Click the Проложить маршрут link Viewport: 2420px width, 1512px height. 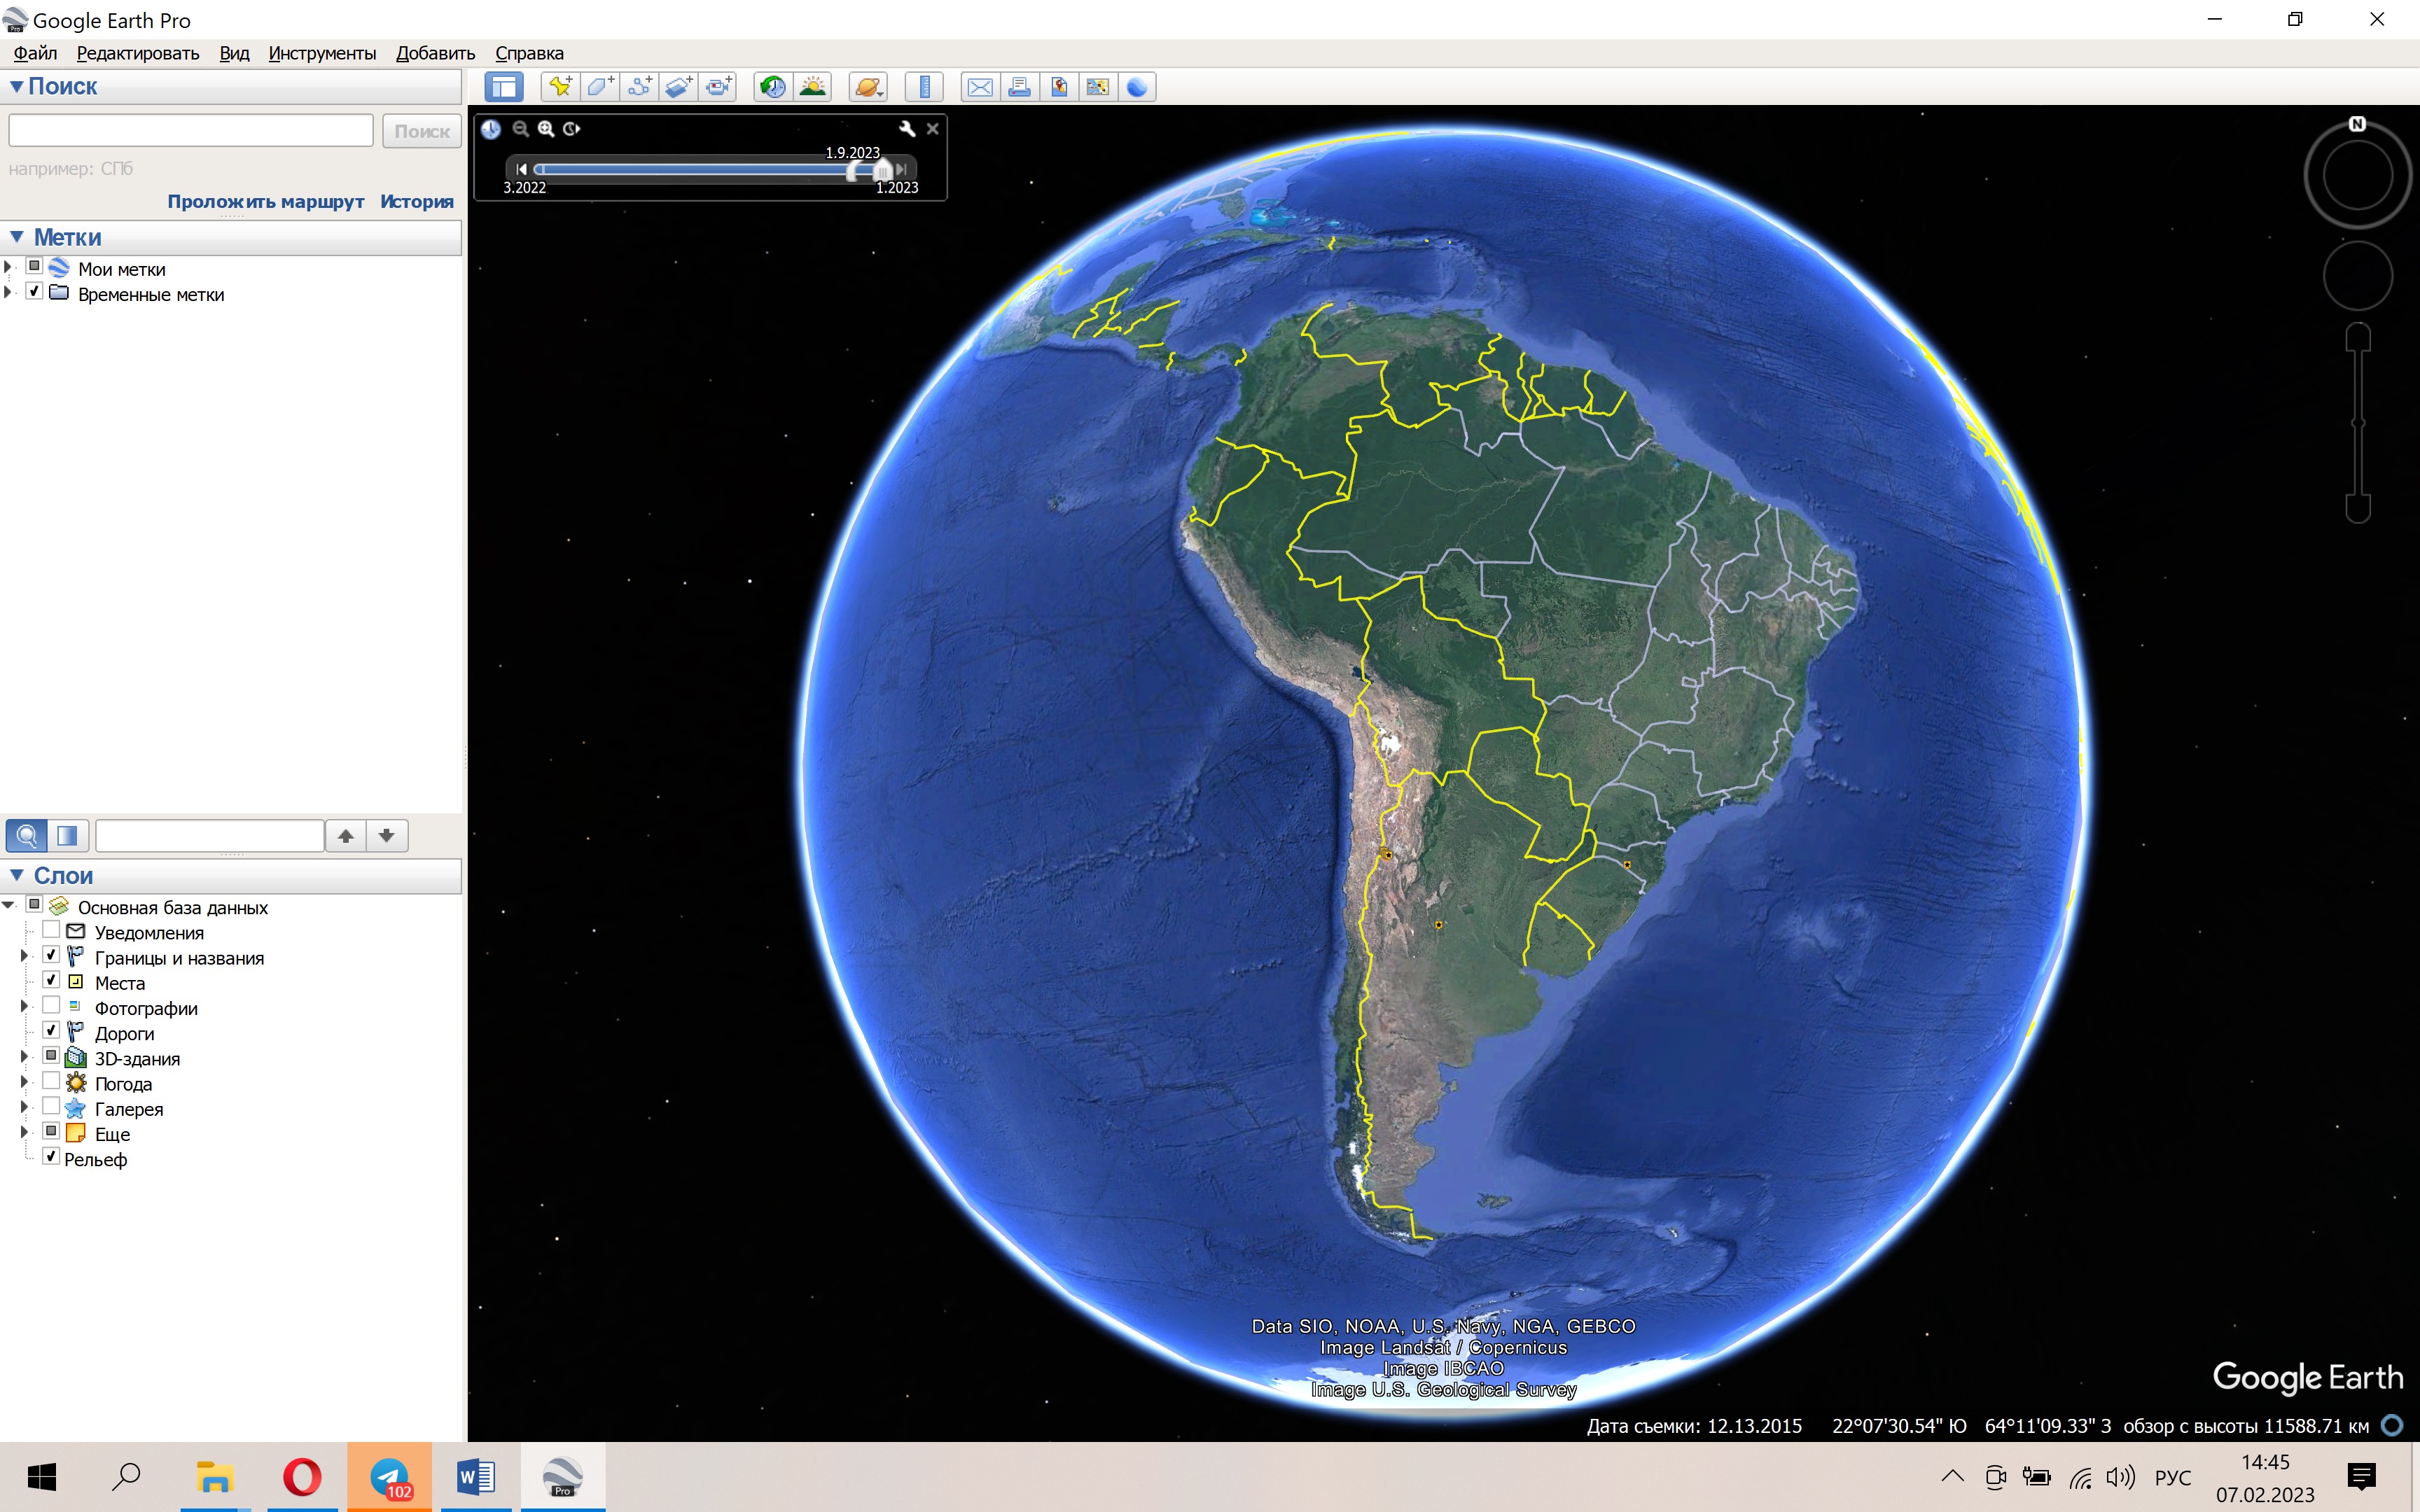265,201
